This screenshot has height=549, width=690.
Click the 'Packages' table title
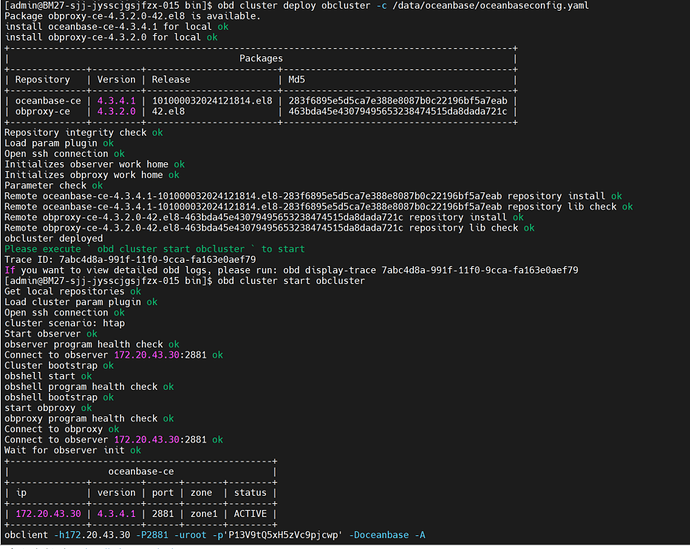pyautogui.click(x=261, y=59)
